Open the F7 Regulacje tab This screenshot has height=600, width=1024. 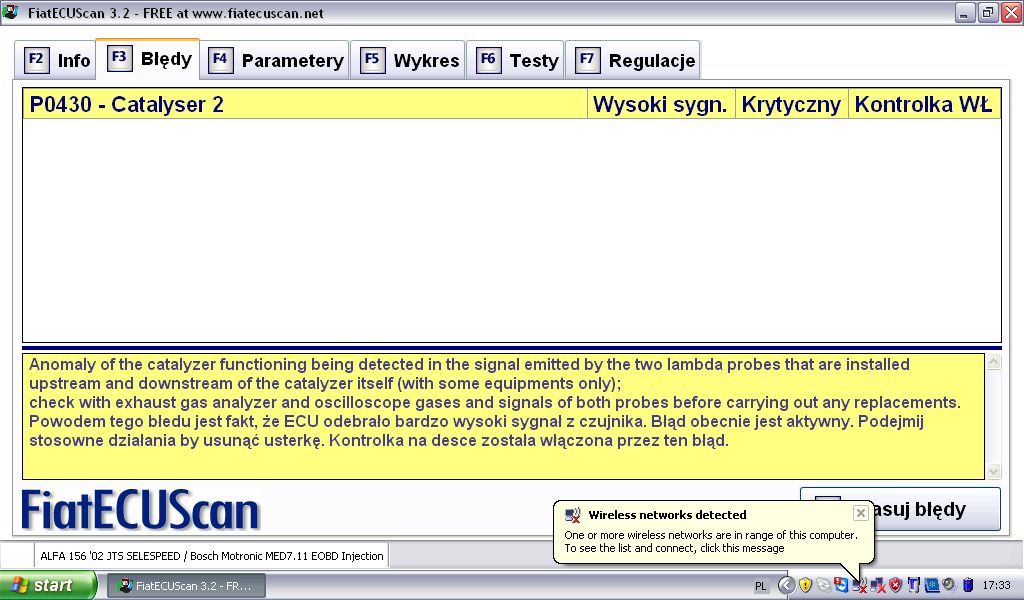pyautogui.click(x=633, y=61)
